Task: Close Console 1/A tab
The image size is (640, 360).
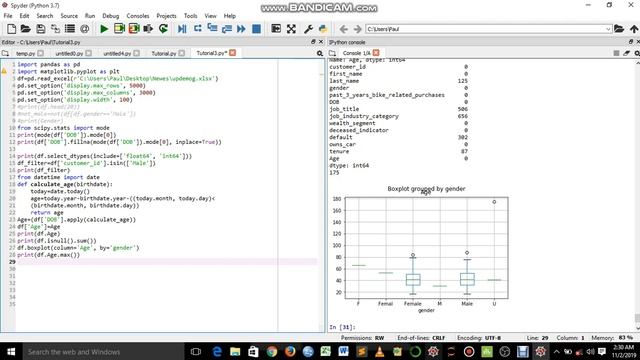Action: (x=376, y=53)
